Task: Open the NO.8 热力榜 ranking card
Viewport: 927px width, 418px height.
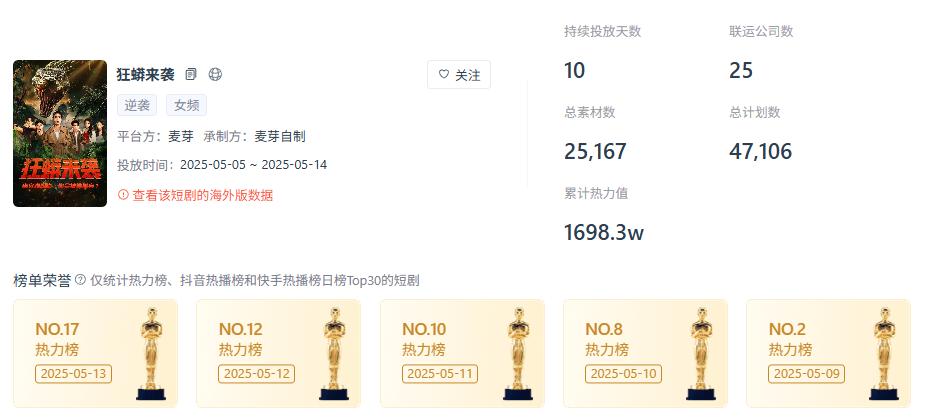Action: [645, 353]
